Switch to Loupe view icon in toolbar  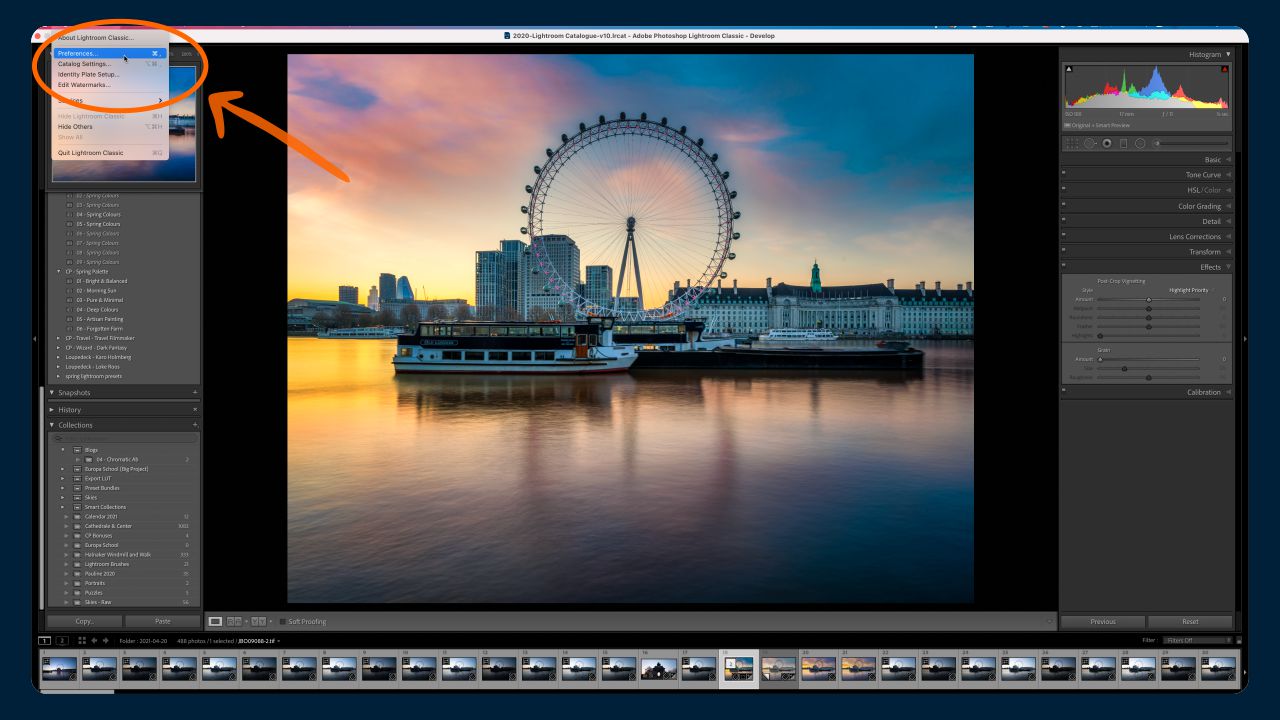click(215, 622)
